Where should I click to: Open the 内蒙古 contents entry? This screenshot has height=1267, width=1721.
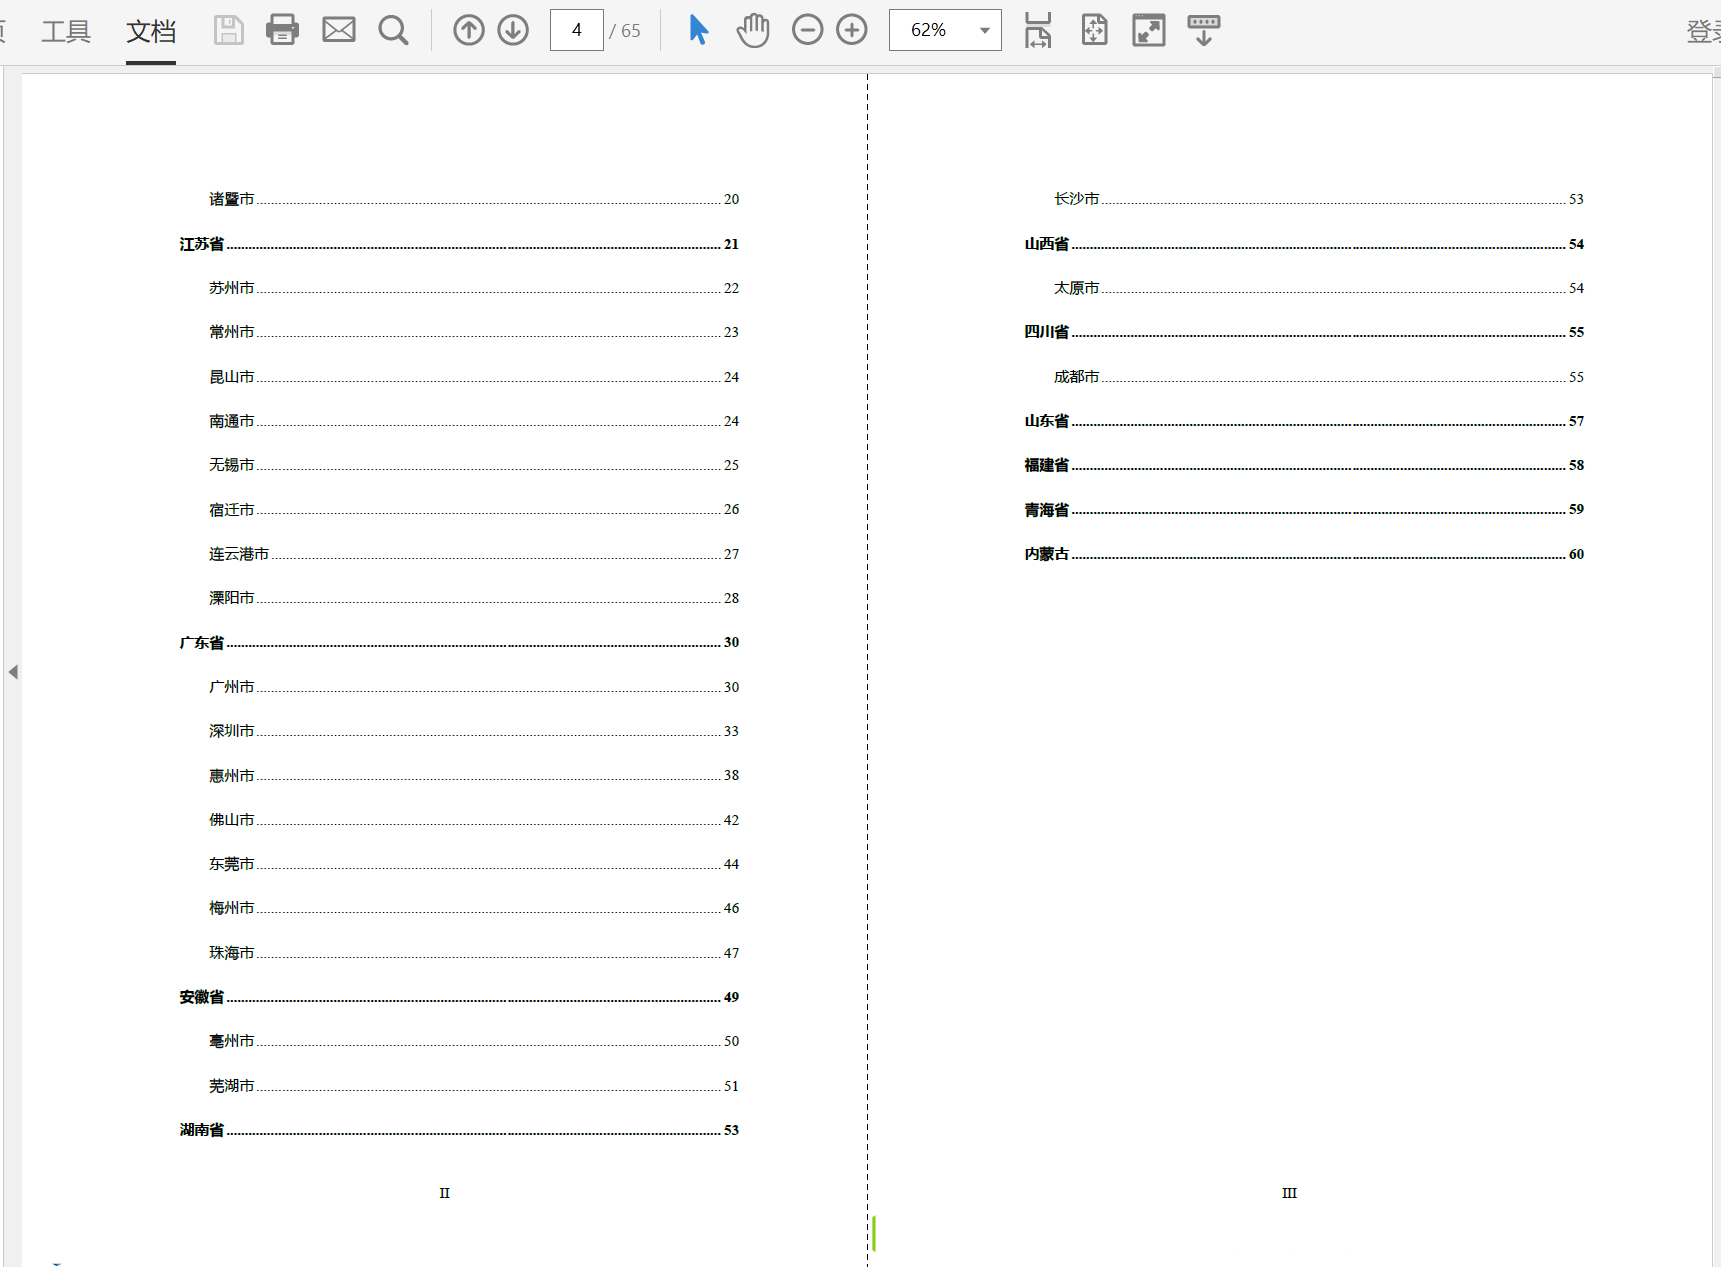coord(1304,554)
